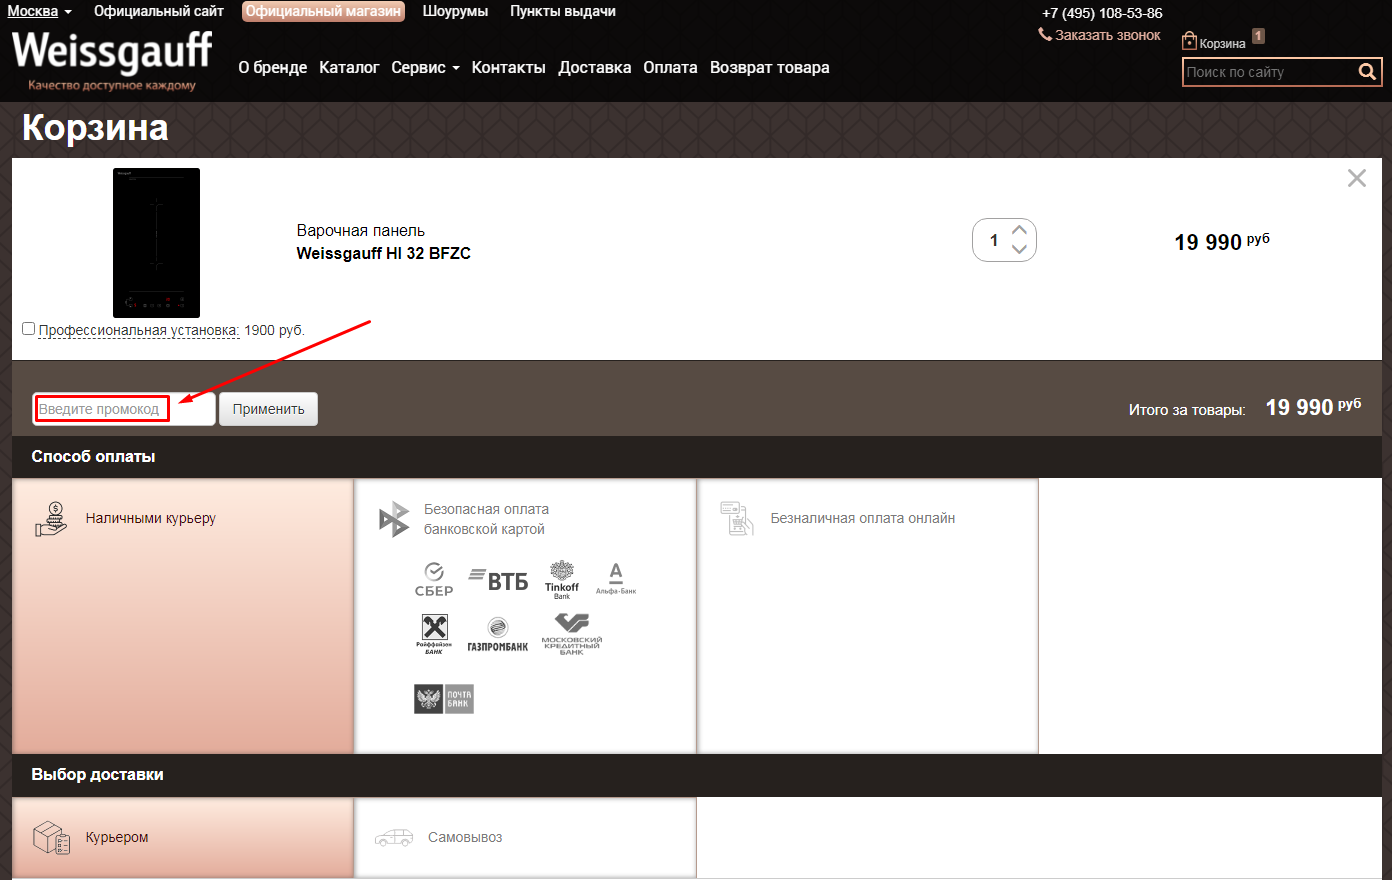Click the cash-to-courier hand icon

coord(51,519)
